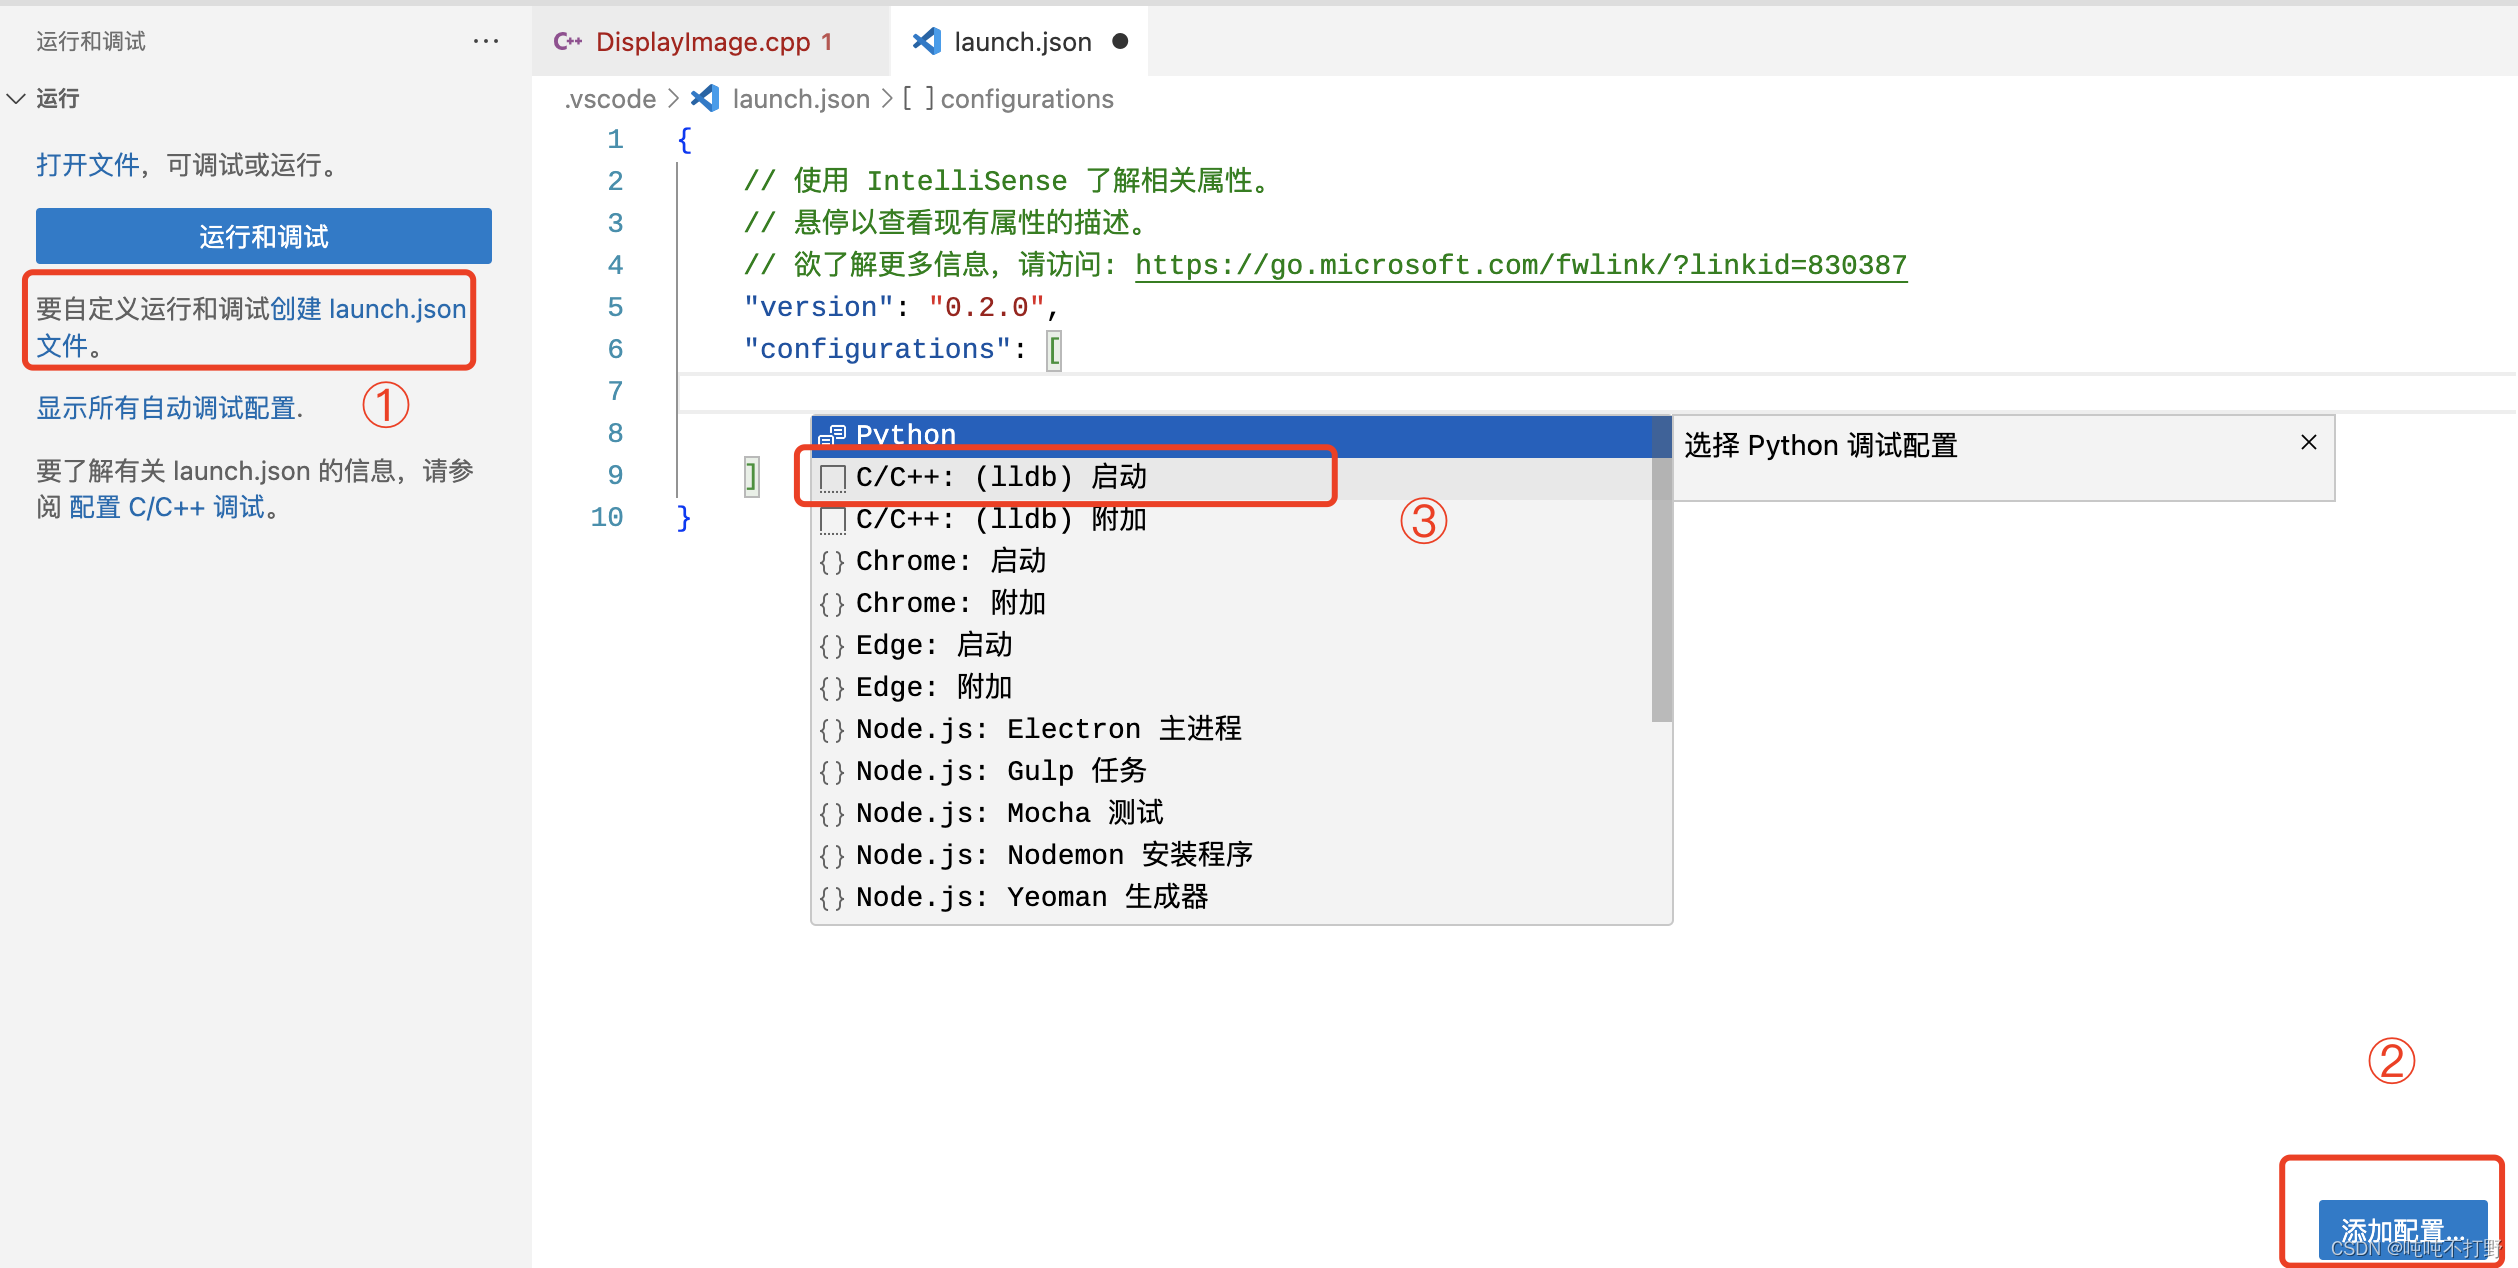Screen dimensions: 2518x1268
Task: Click the braces icon beside Chrome: 启动
Action: point(832,562)
